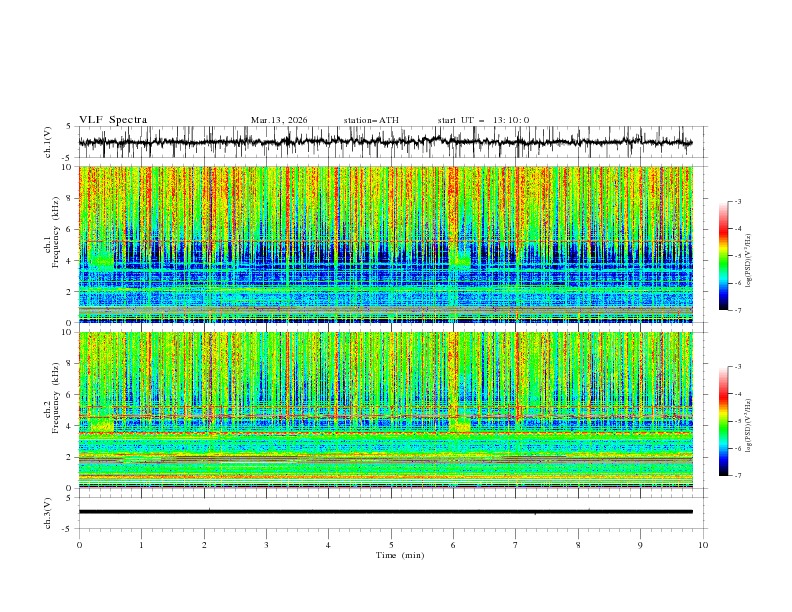Viewport: 792px width, 612px height.
Task: Click the '-3' value on ch.1 colorbar
Action: coord(737,201)
